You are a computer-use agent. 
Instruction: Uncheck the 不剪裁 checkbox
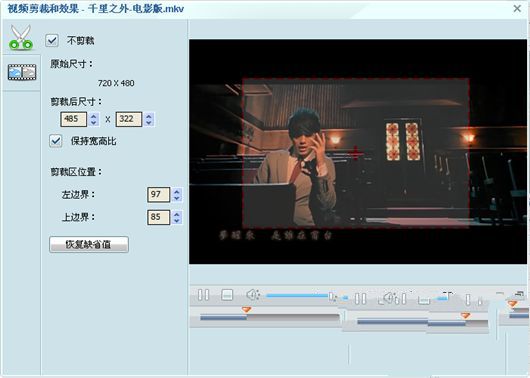tap(52, 40)
